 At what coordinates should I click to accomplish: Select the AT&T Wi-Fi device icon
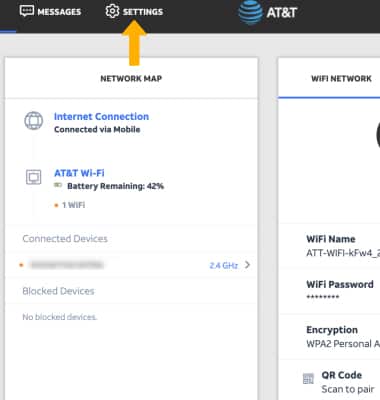coord(34,177)
